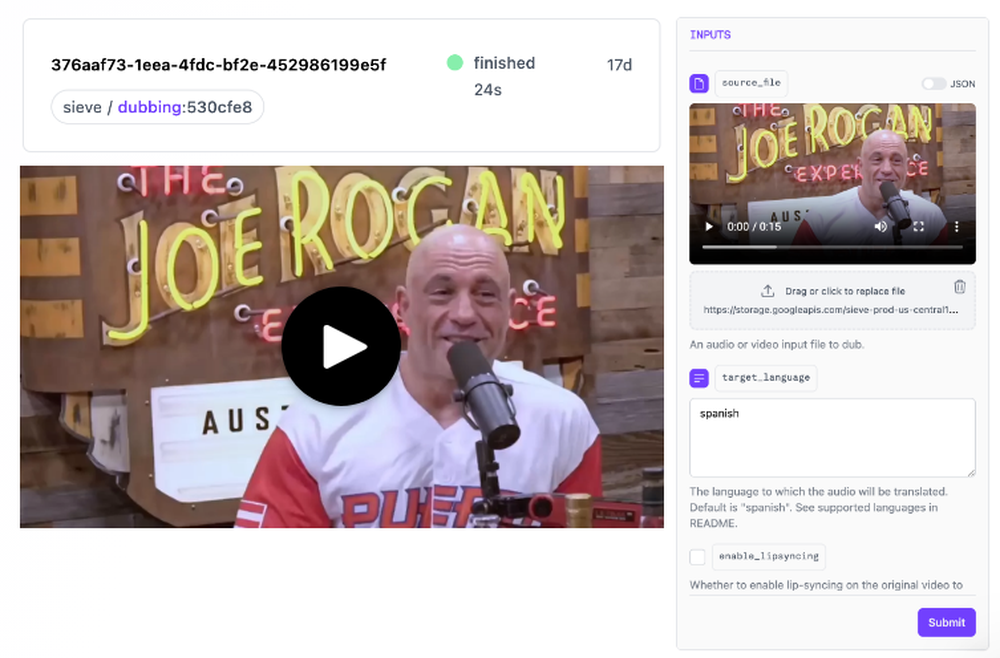Click the green finished status dot
Image resolution: width=1000 pixels, height=658 pixels.
click(x=455, y=62)
